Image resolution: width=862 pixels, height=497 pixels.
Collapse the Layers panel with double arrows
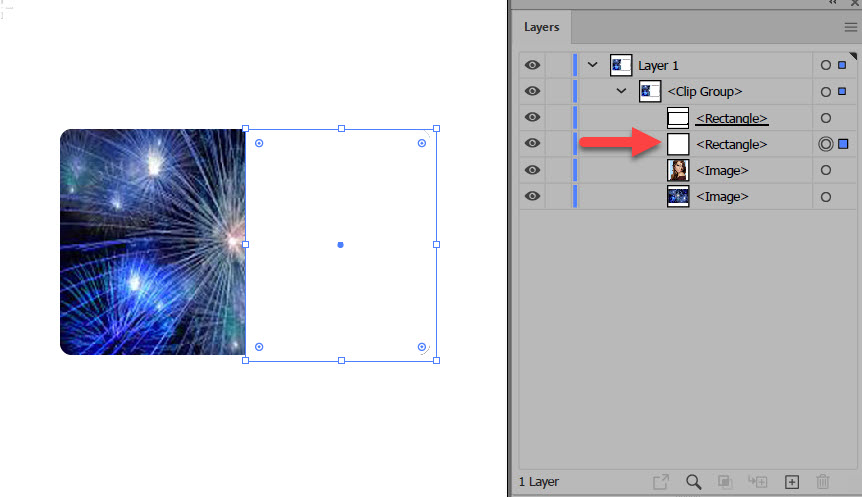[833, 3]
